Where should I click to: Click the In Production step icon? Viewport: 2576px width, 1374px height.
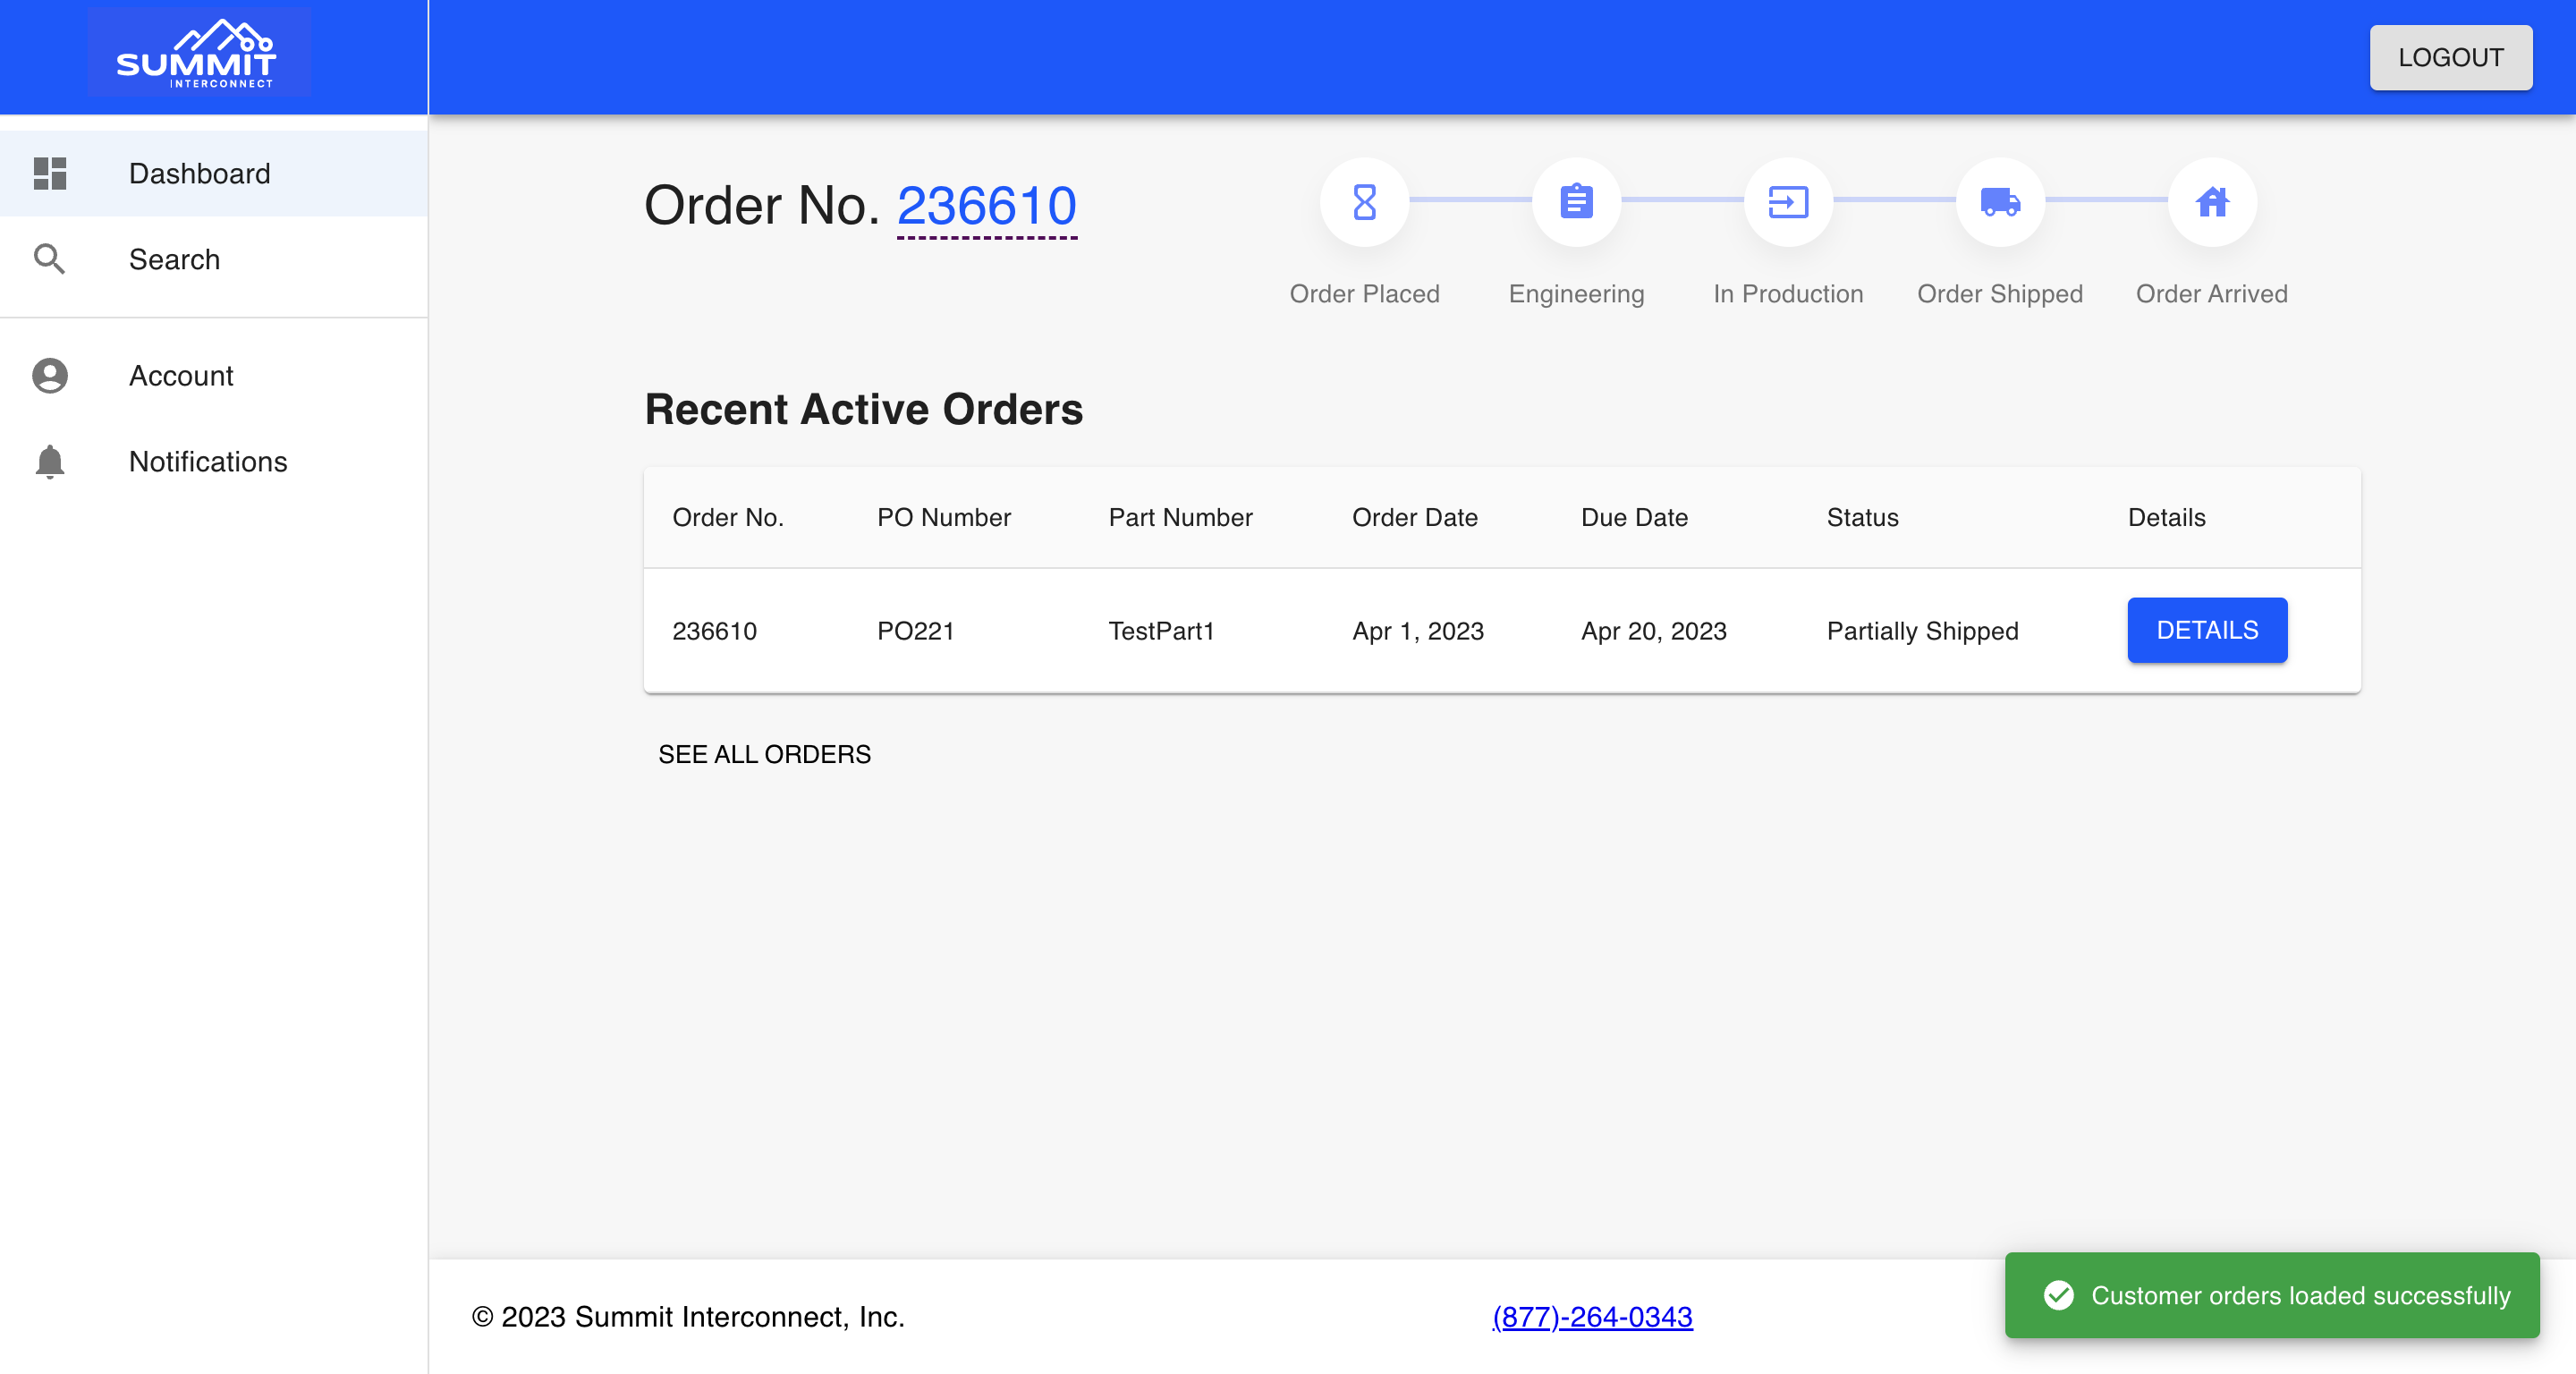pyautogui.click(x=1788, y=202)
